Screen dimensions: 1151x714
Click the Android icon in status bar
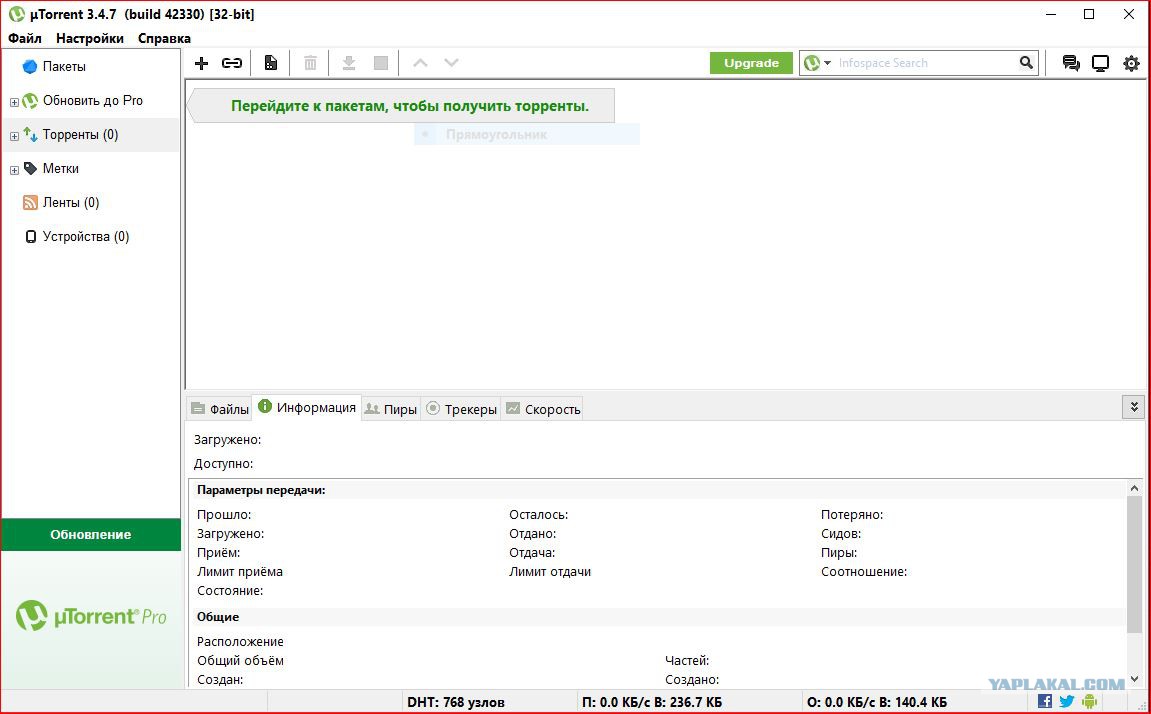(1089, 702)
